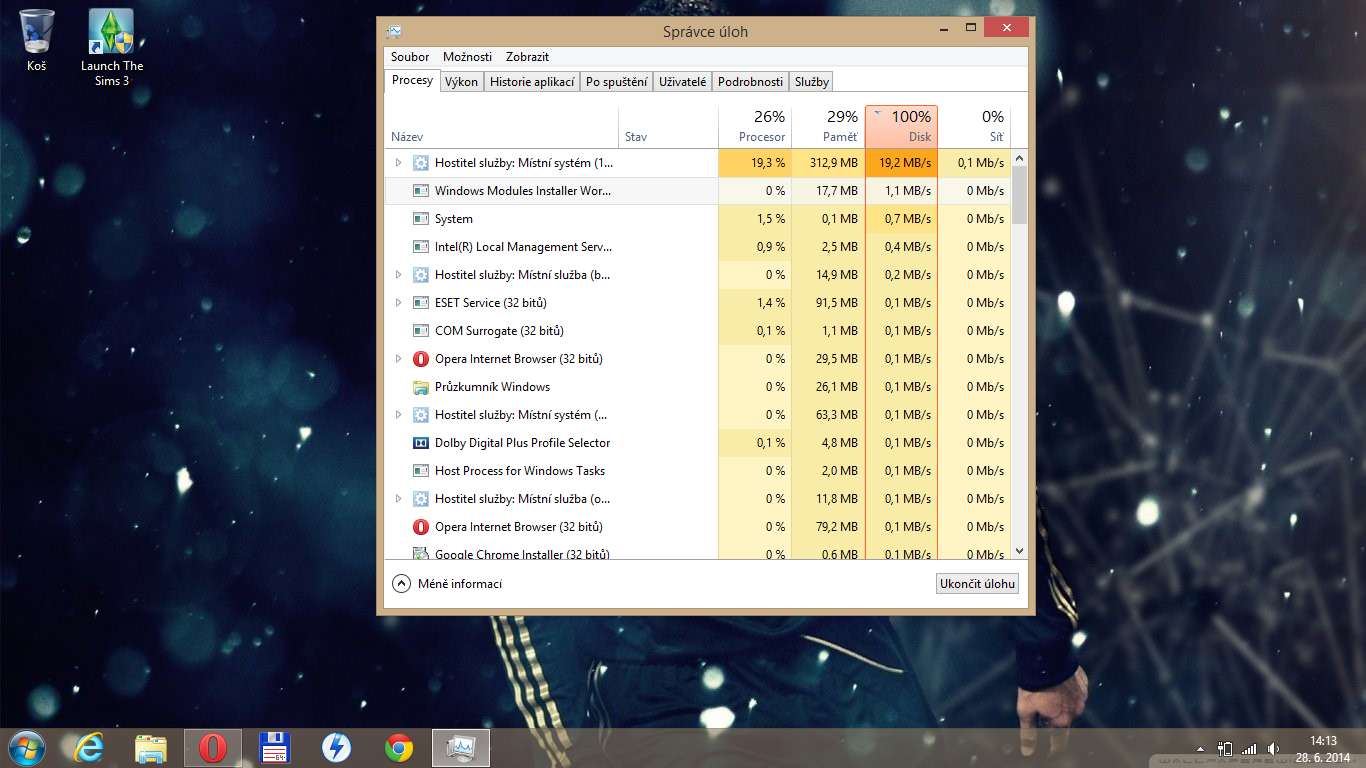
Task: Open File Explorer from the taskbar
Action: tap(151, 747)
